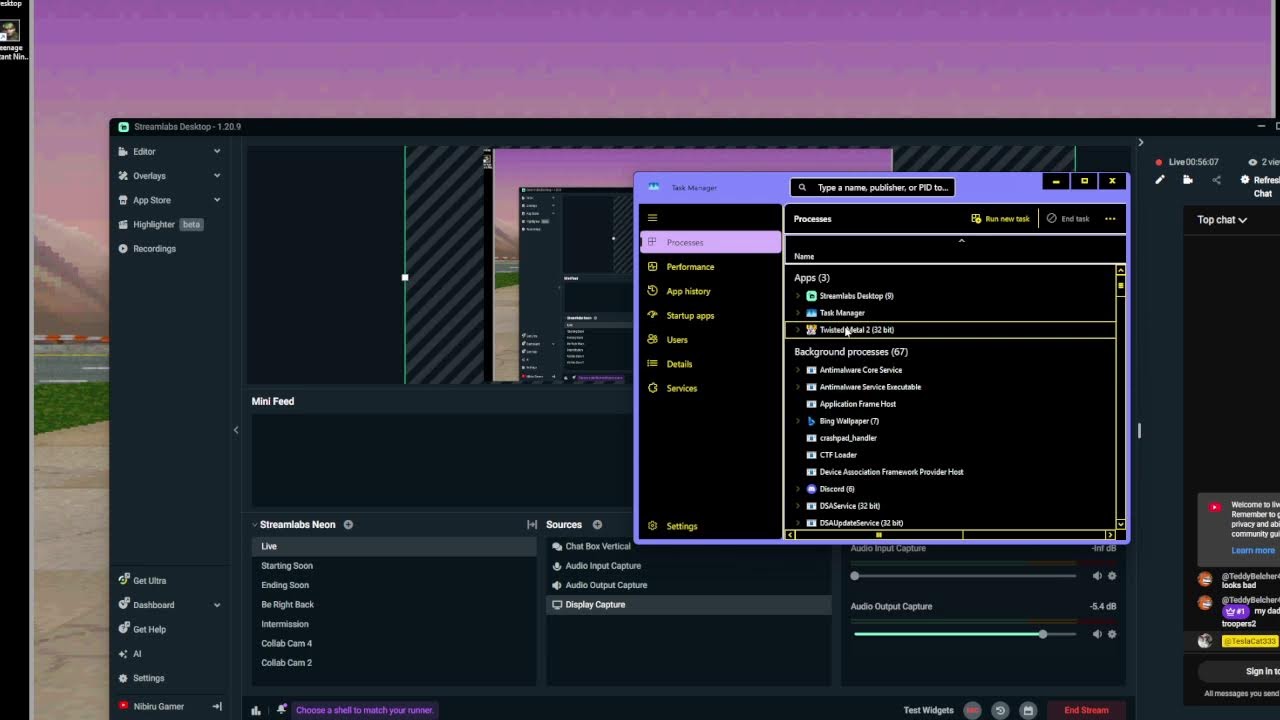
Task: Expand the Dashboard menu chevron
Action: [x=217, y=605]
